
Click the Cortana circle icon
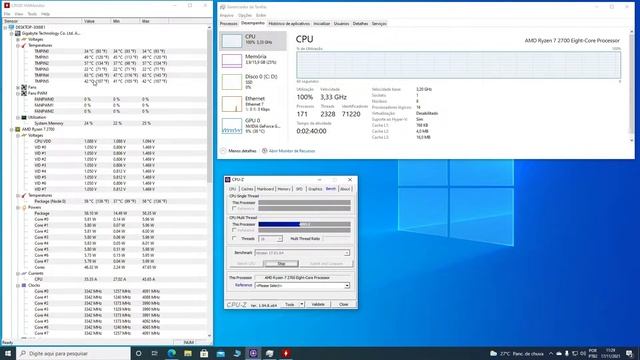coord(138,353)
